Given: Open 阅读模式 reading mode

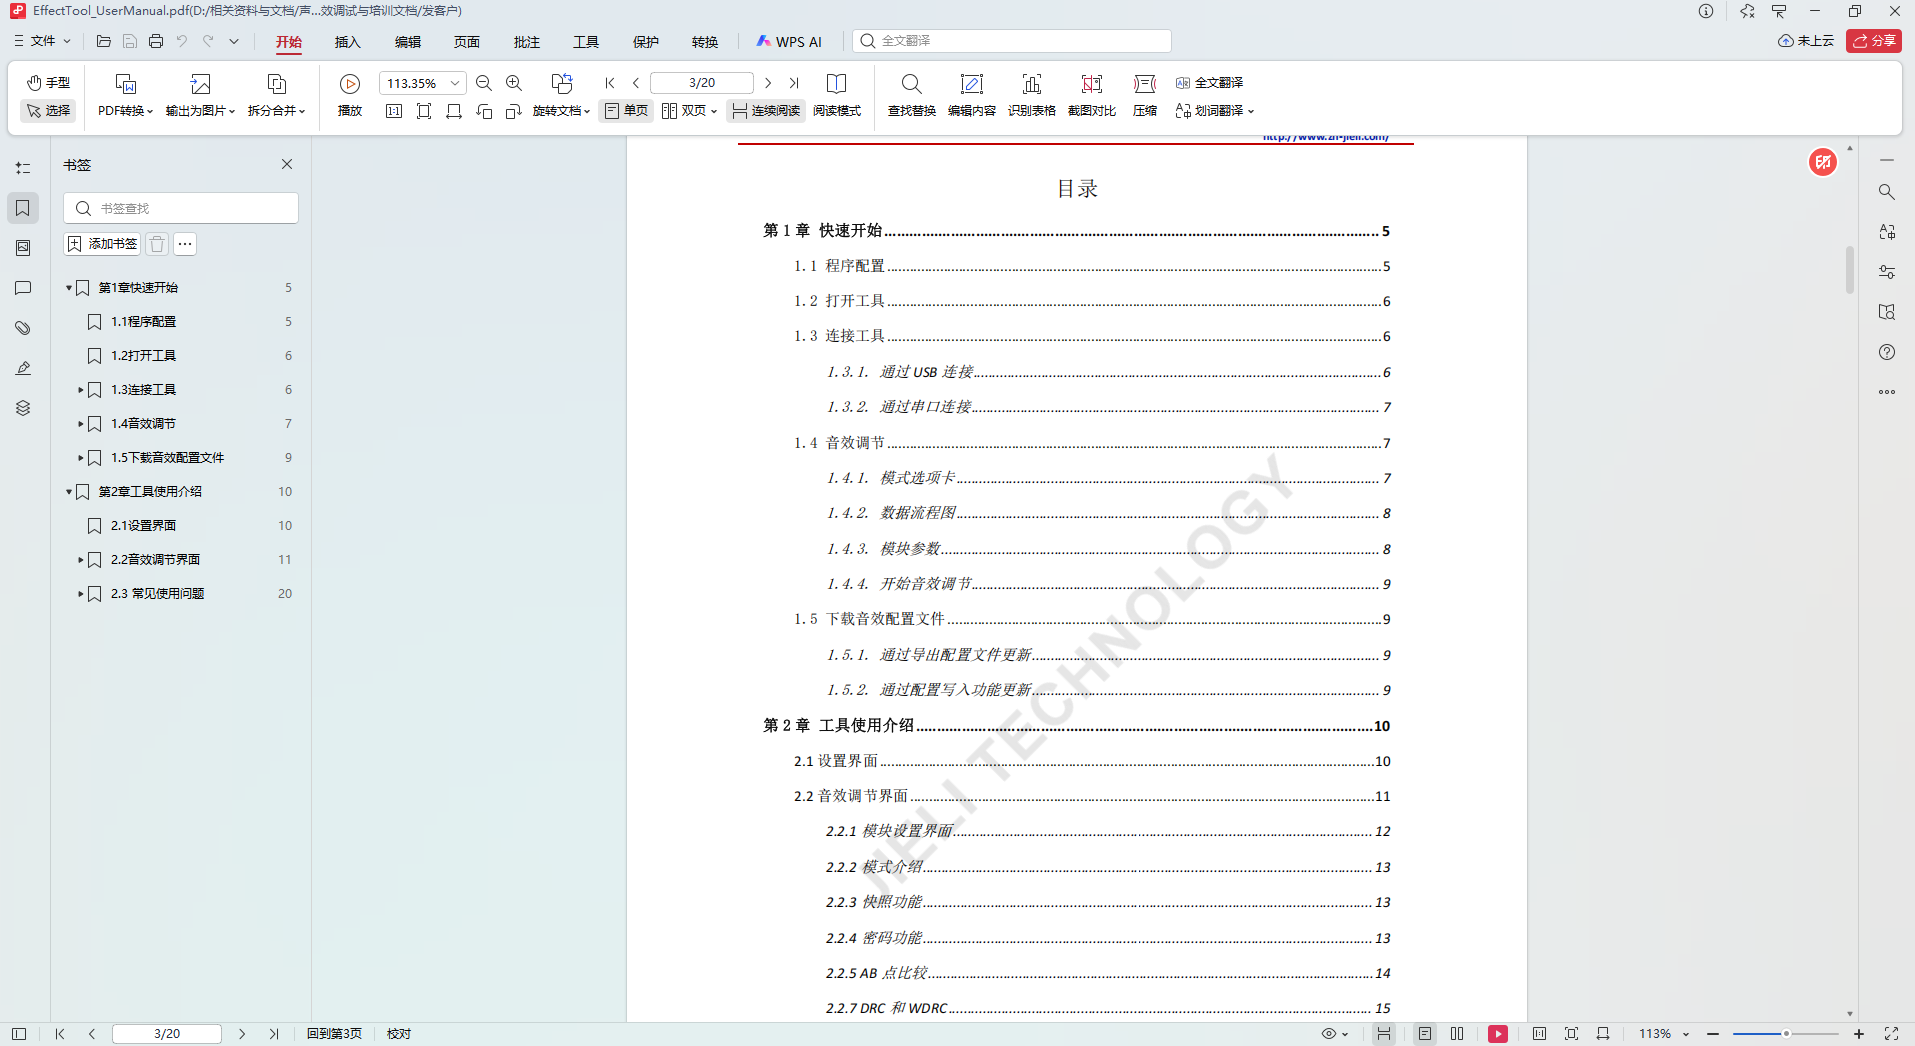Looking at the screenshot, I should tap(837, 96).
